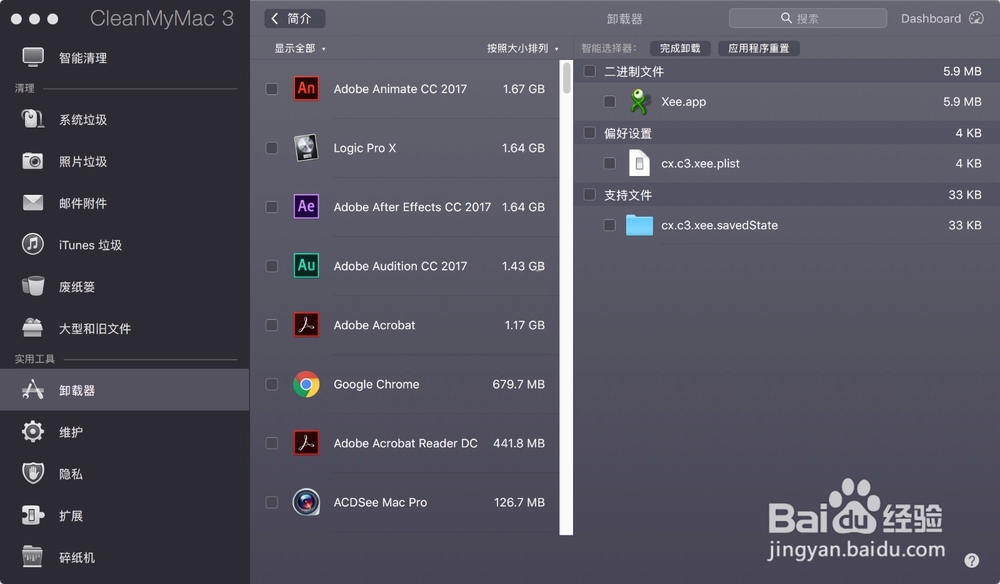
Task: Open the 大型和旧文件 box icon
Action: [x=33, y=328]
